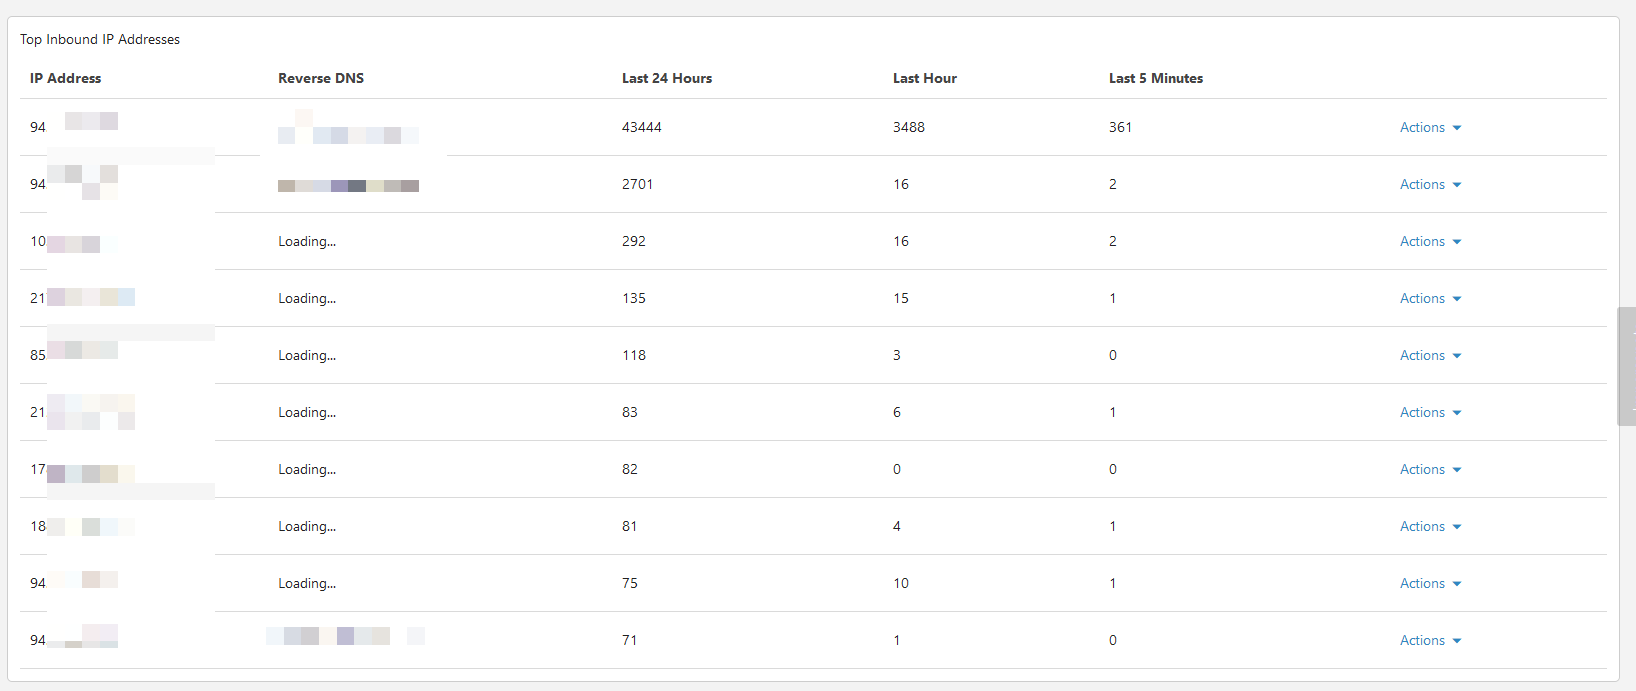This screenshot has height=691, width=1636.
Task: Click the vertical scrollbar thumb at right edge
Action: (1626, 366)
